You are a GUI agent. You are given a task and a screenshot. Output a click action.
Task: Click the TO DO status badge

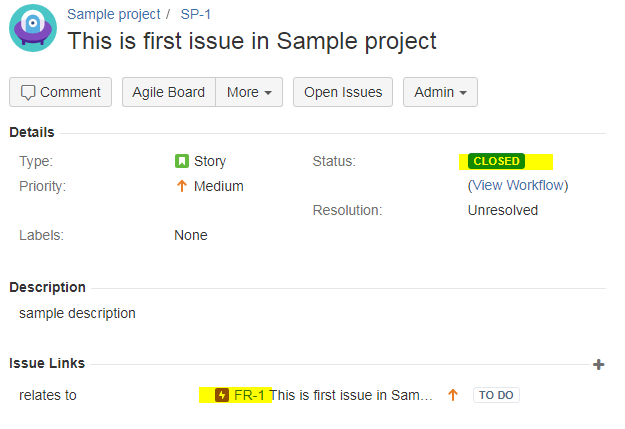(496, 395)
